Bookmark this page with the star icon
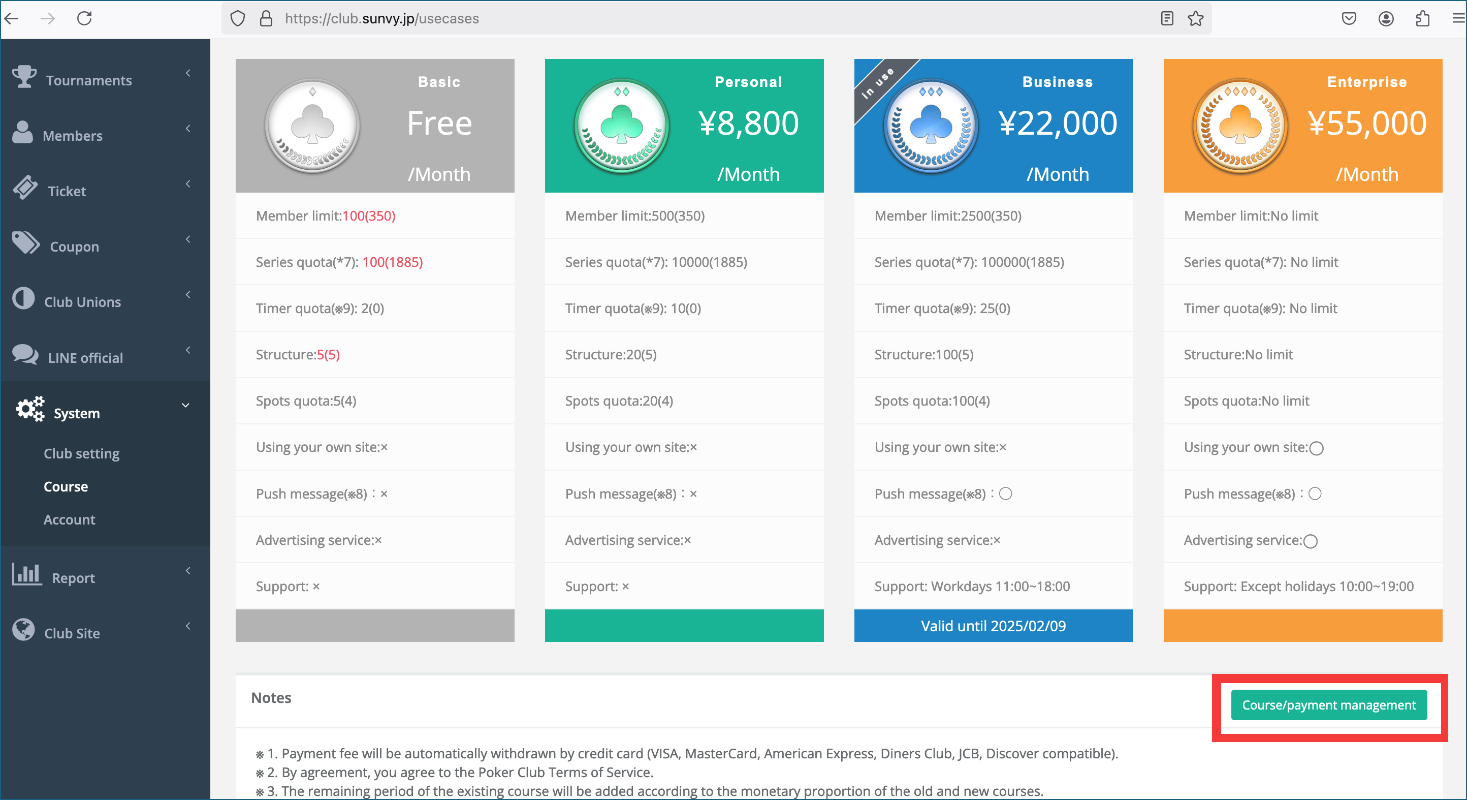This screenshot has width=1467, height=800. click(x=1195, y=18)
